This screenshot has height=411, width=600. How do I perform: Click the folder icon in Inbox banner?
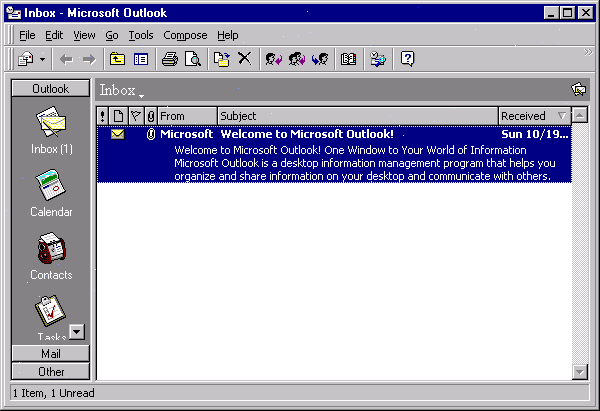578,90
